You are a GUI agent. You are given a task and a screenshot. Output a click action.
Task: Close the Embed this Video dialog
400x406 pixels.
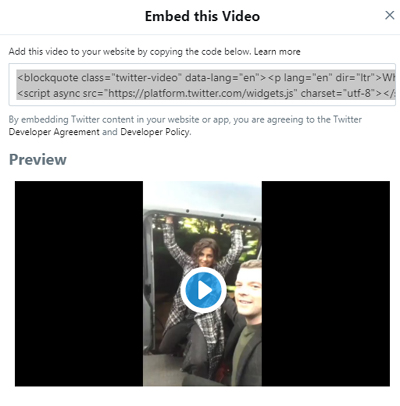point(390,15)
